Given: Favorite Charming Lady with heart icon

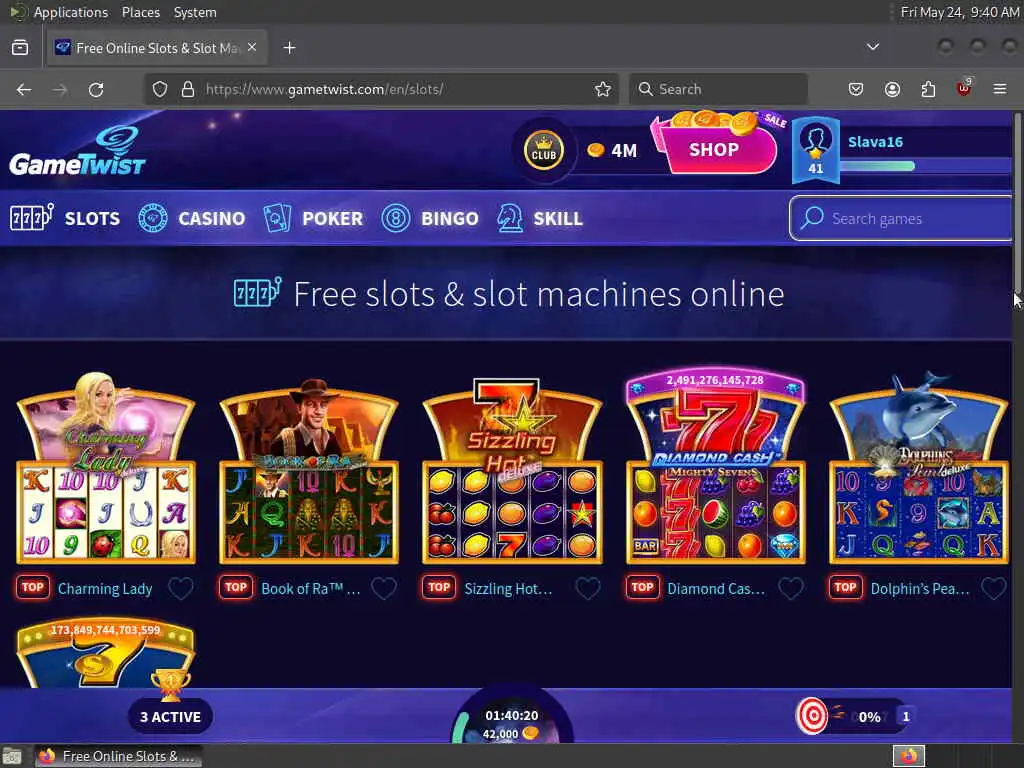Looking at the screenshot, I should click(x=181, y=588).
